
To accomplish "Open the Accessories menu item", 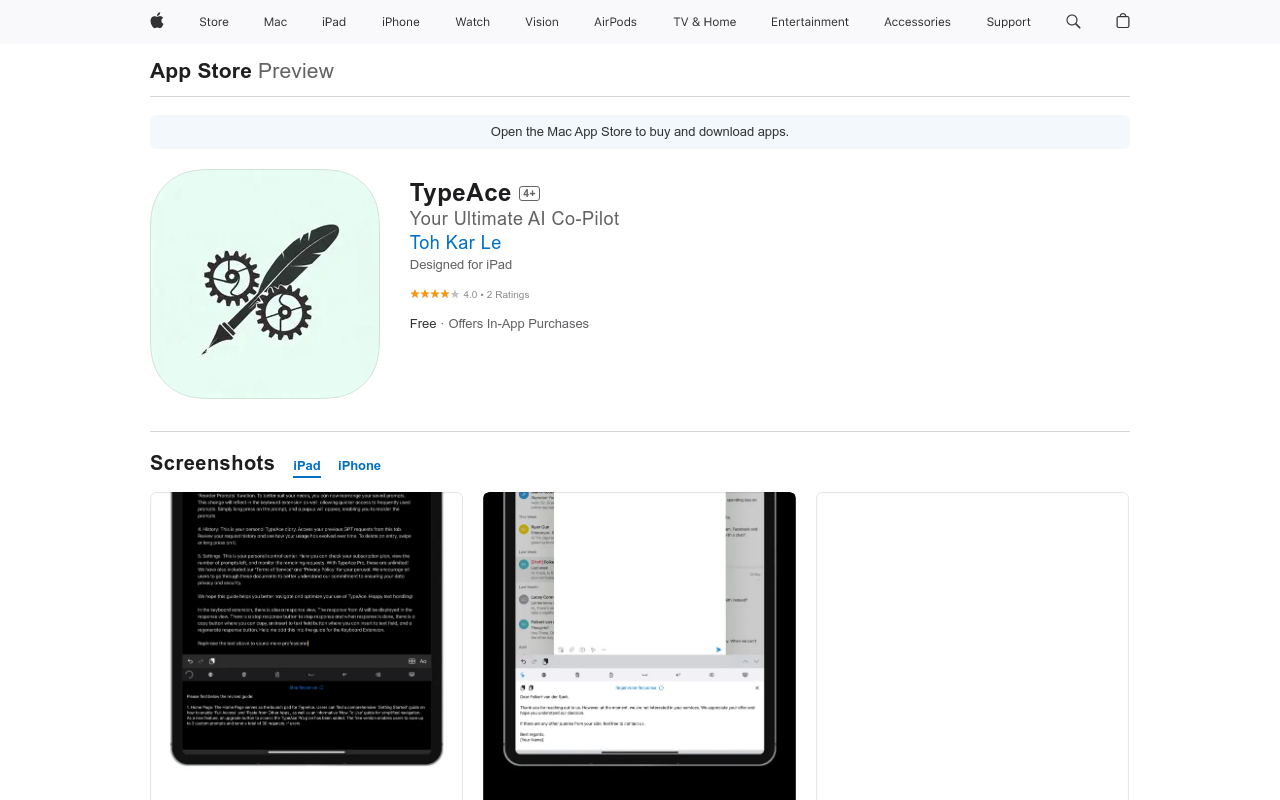I will point(917,22).
